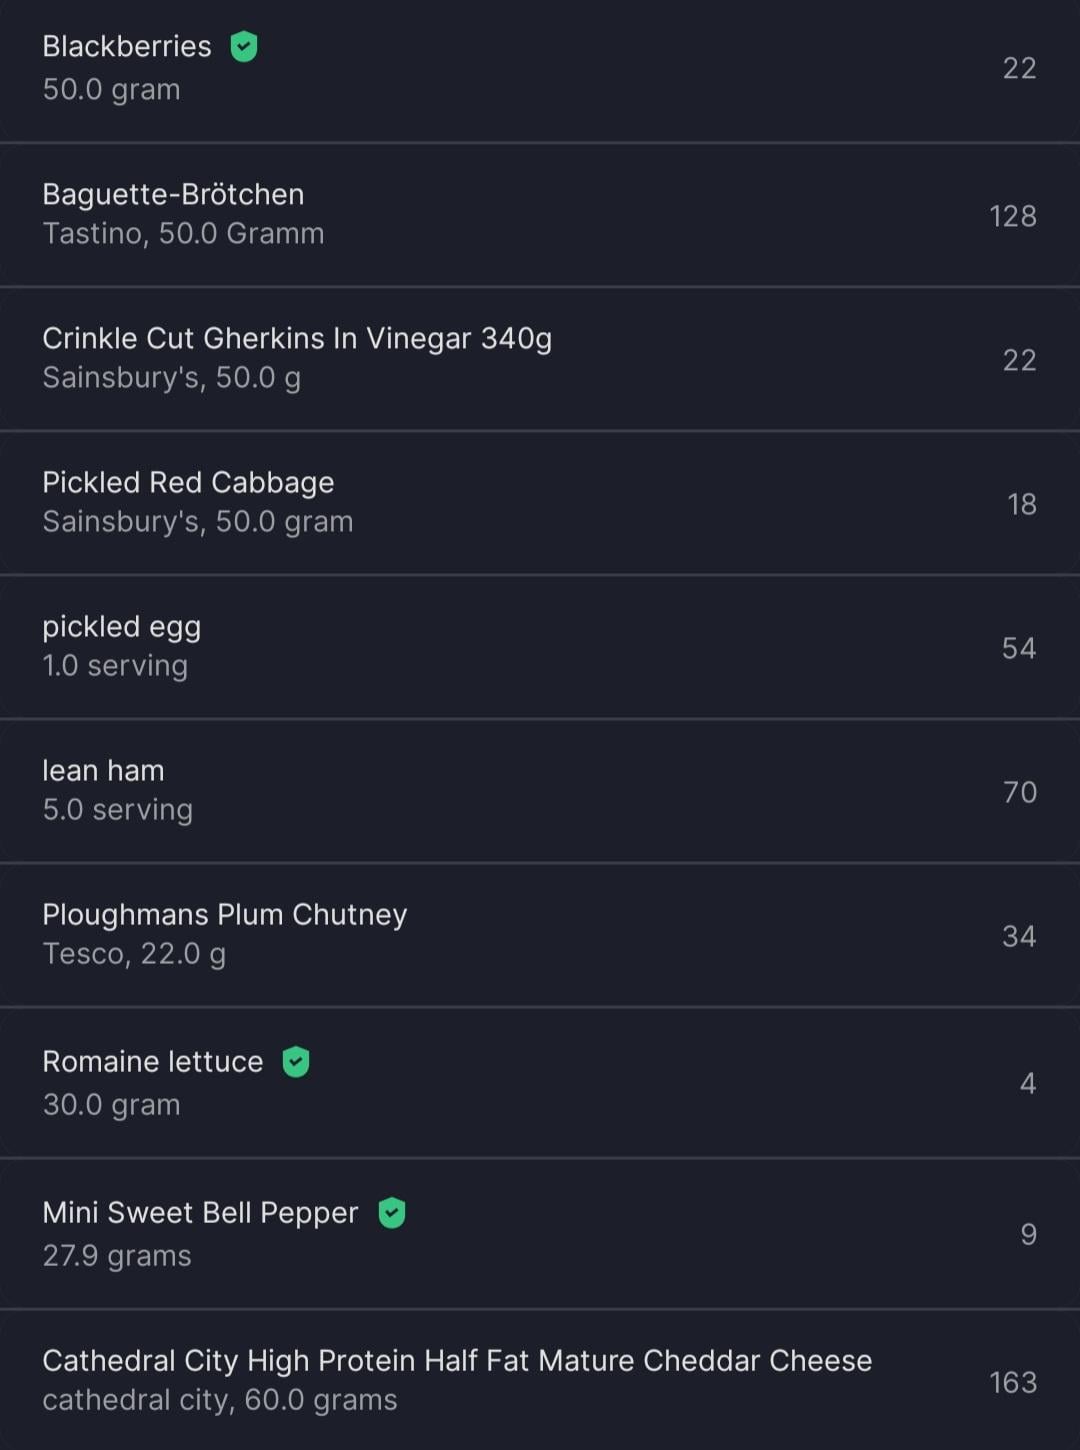1080x1450 pixels.
Task: Tap the verified badge beside Blackberries
Action: point(244,47)
